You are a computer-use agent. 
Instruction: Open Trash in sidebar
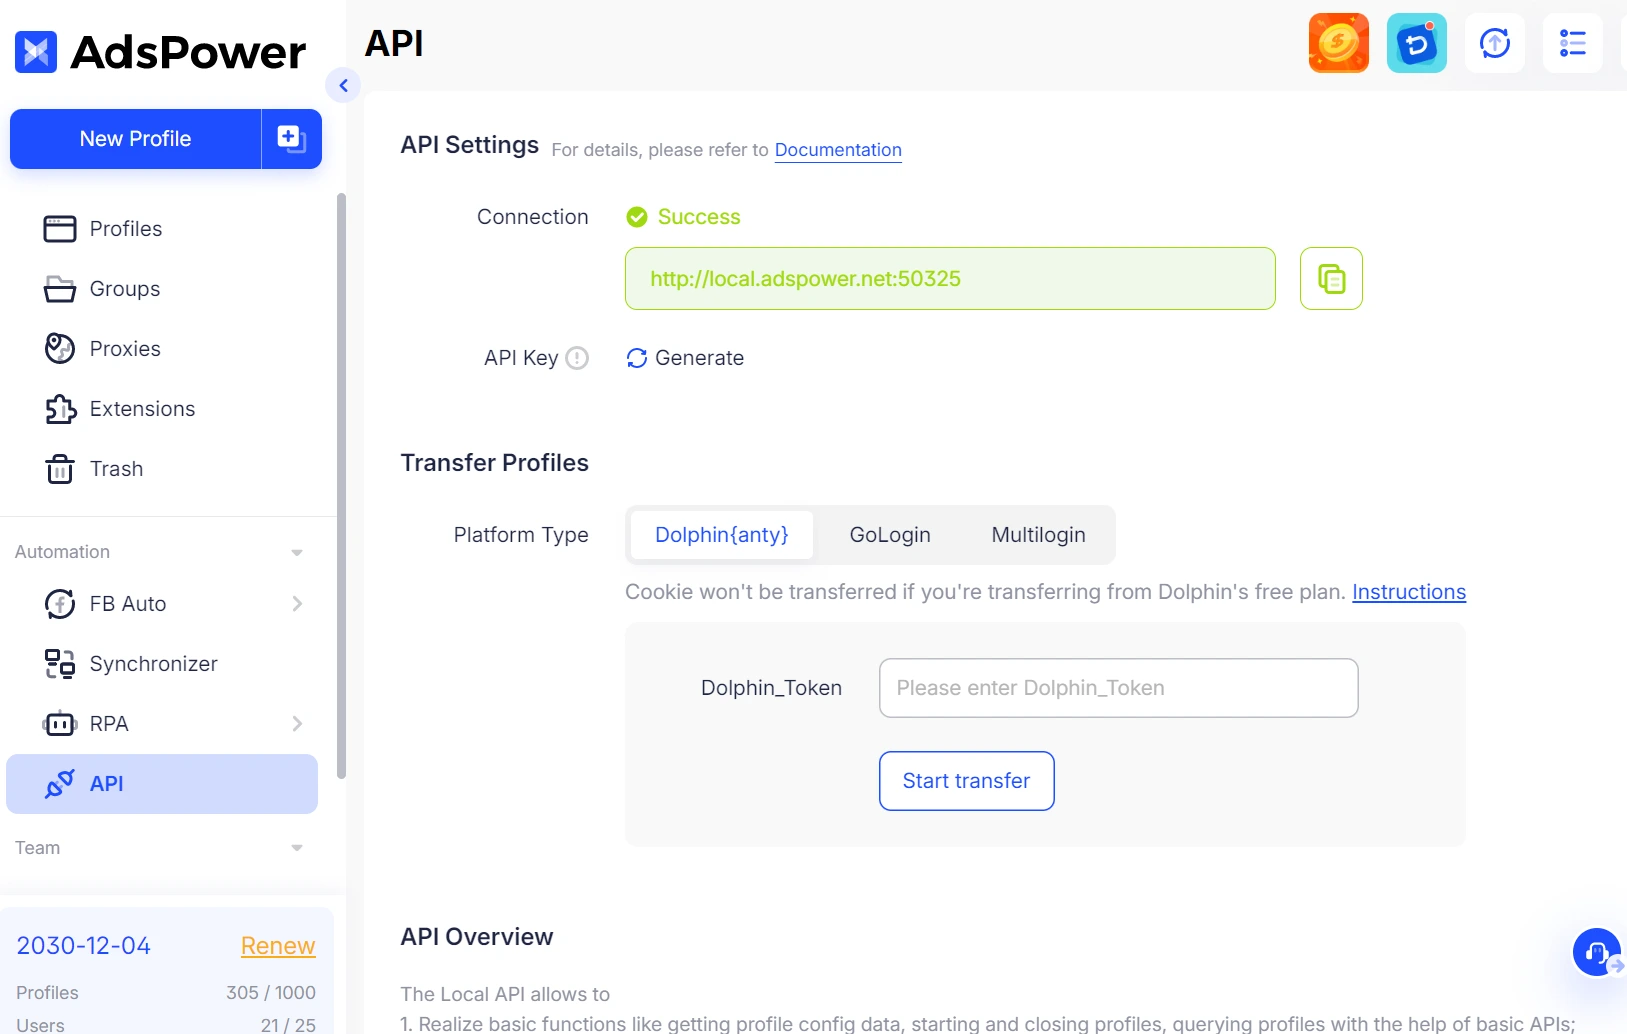116,469
